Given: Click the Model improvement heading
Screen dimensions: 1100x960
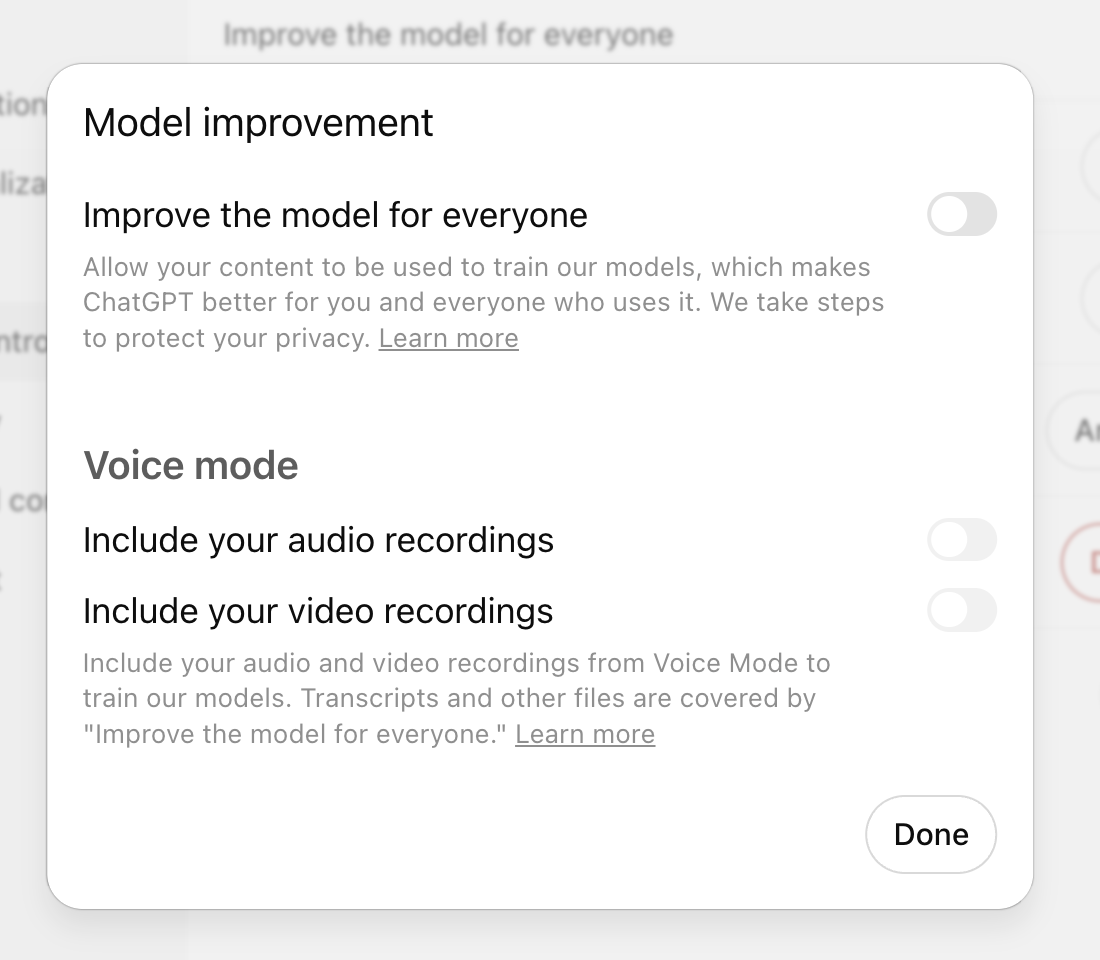Looking at the screenshot, I should point(258,122).
